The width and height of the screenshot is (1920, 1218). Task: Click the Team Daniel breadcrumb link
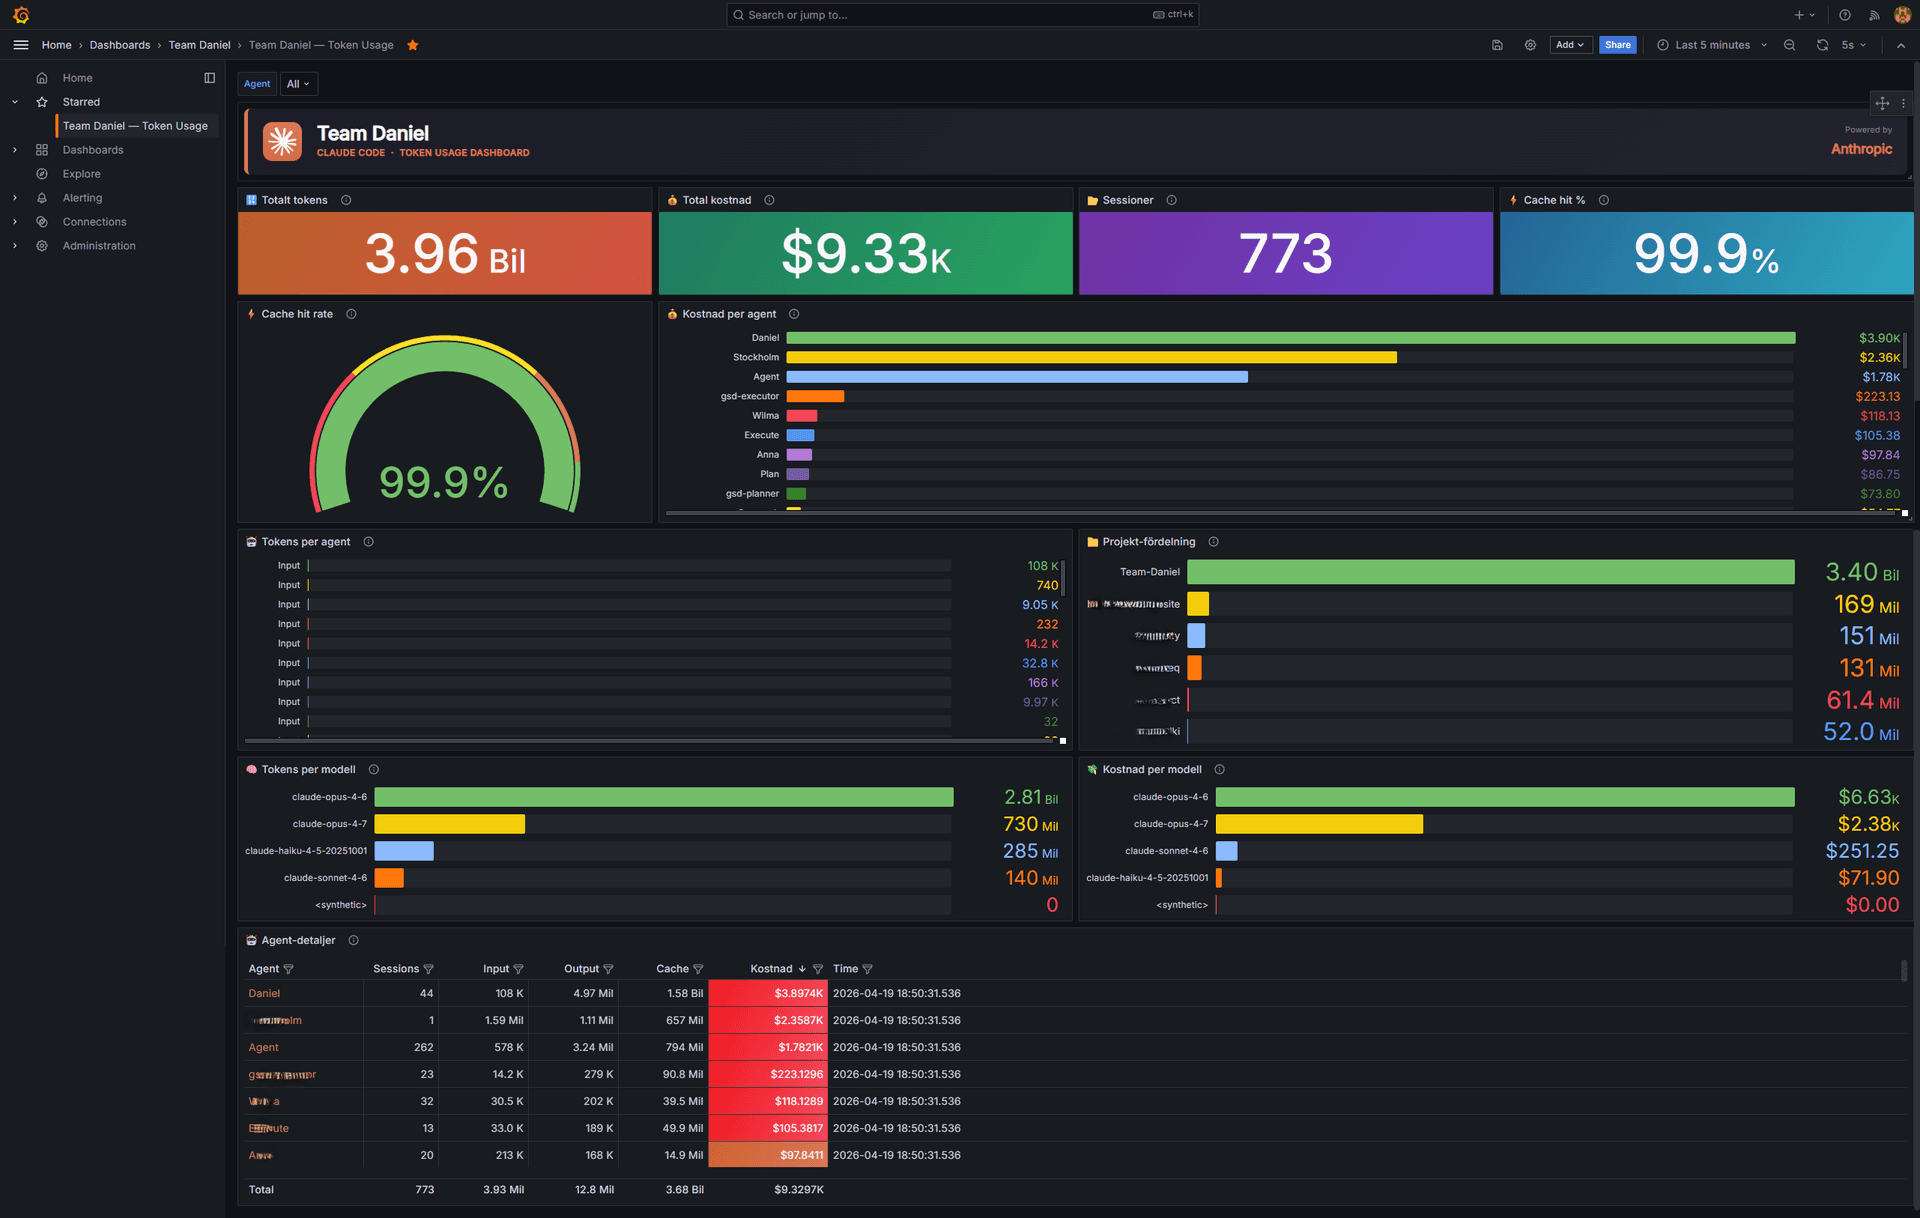(x=199, y=45)
